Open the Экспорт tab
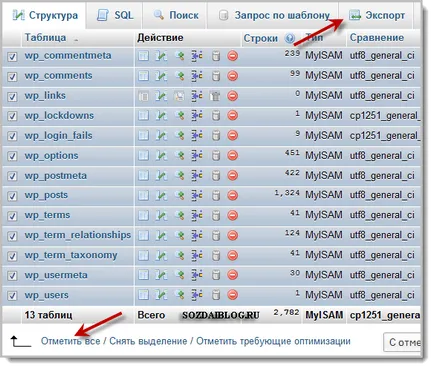 pos(377,15)
